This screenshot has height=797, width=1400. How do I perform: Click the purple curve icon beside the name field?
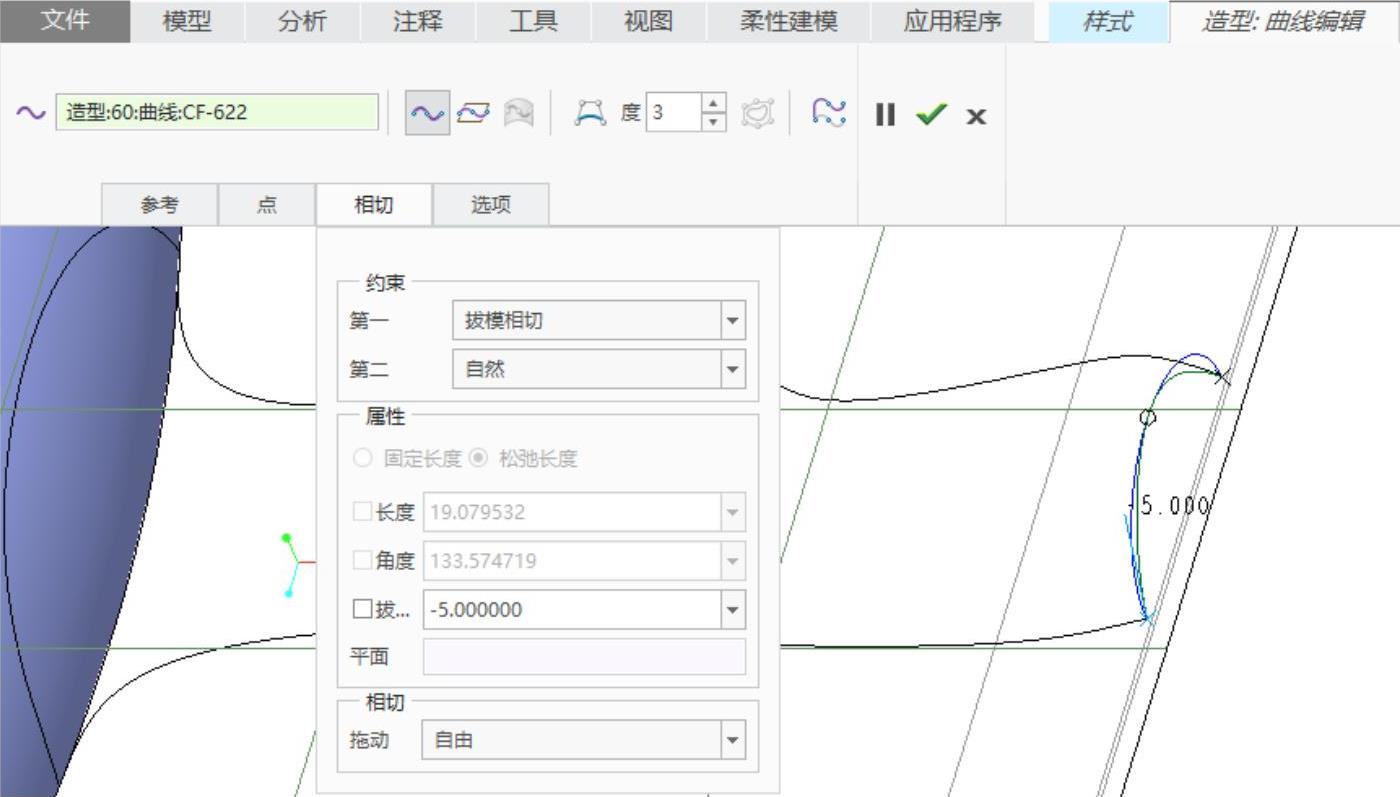point(31,113)
